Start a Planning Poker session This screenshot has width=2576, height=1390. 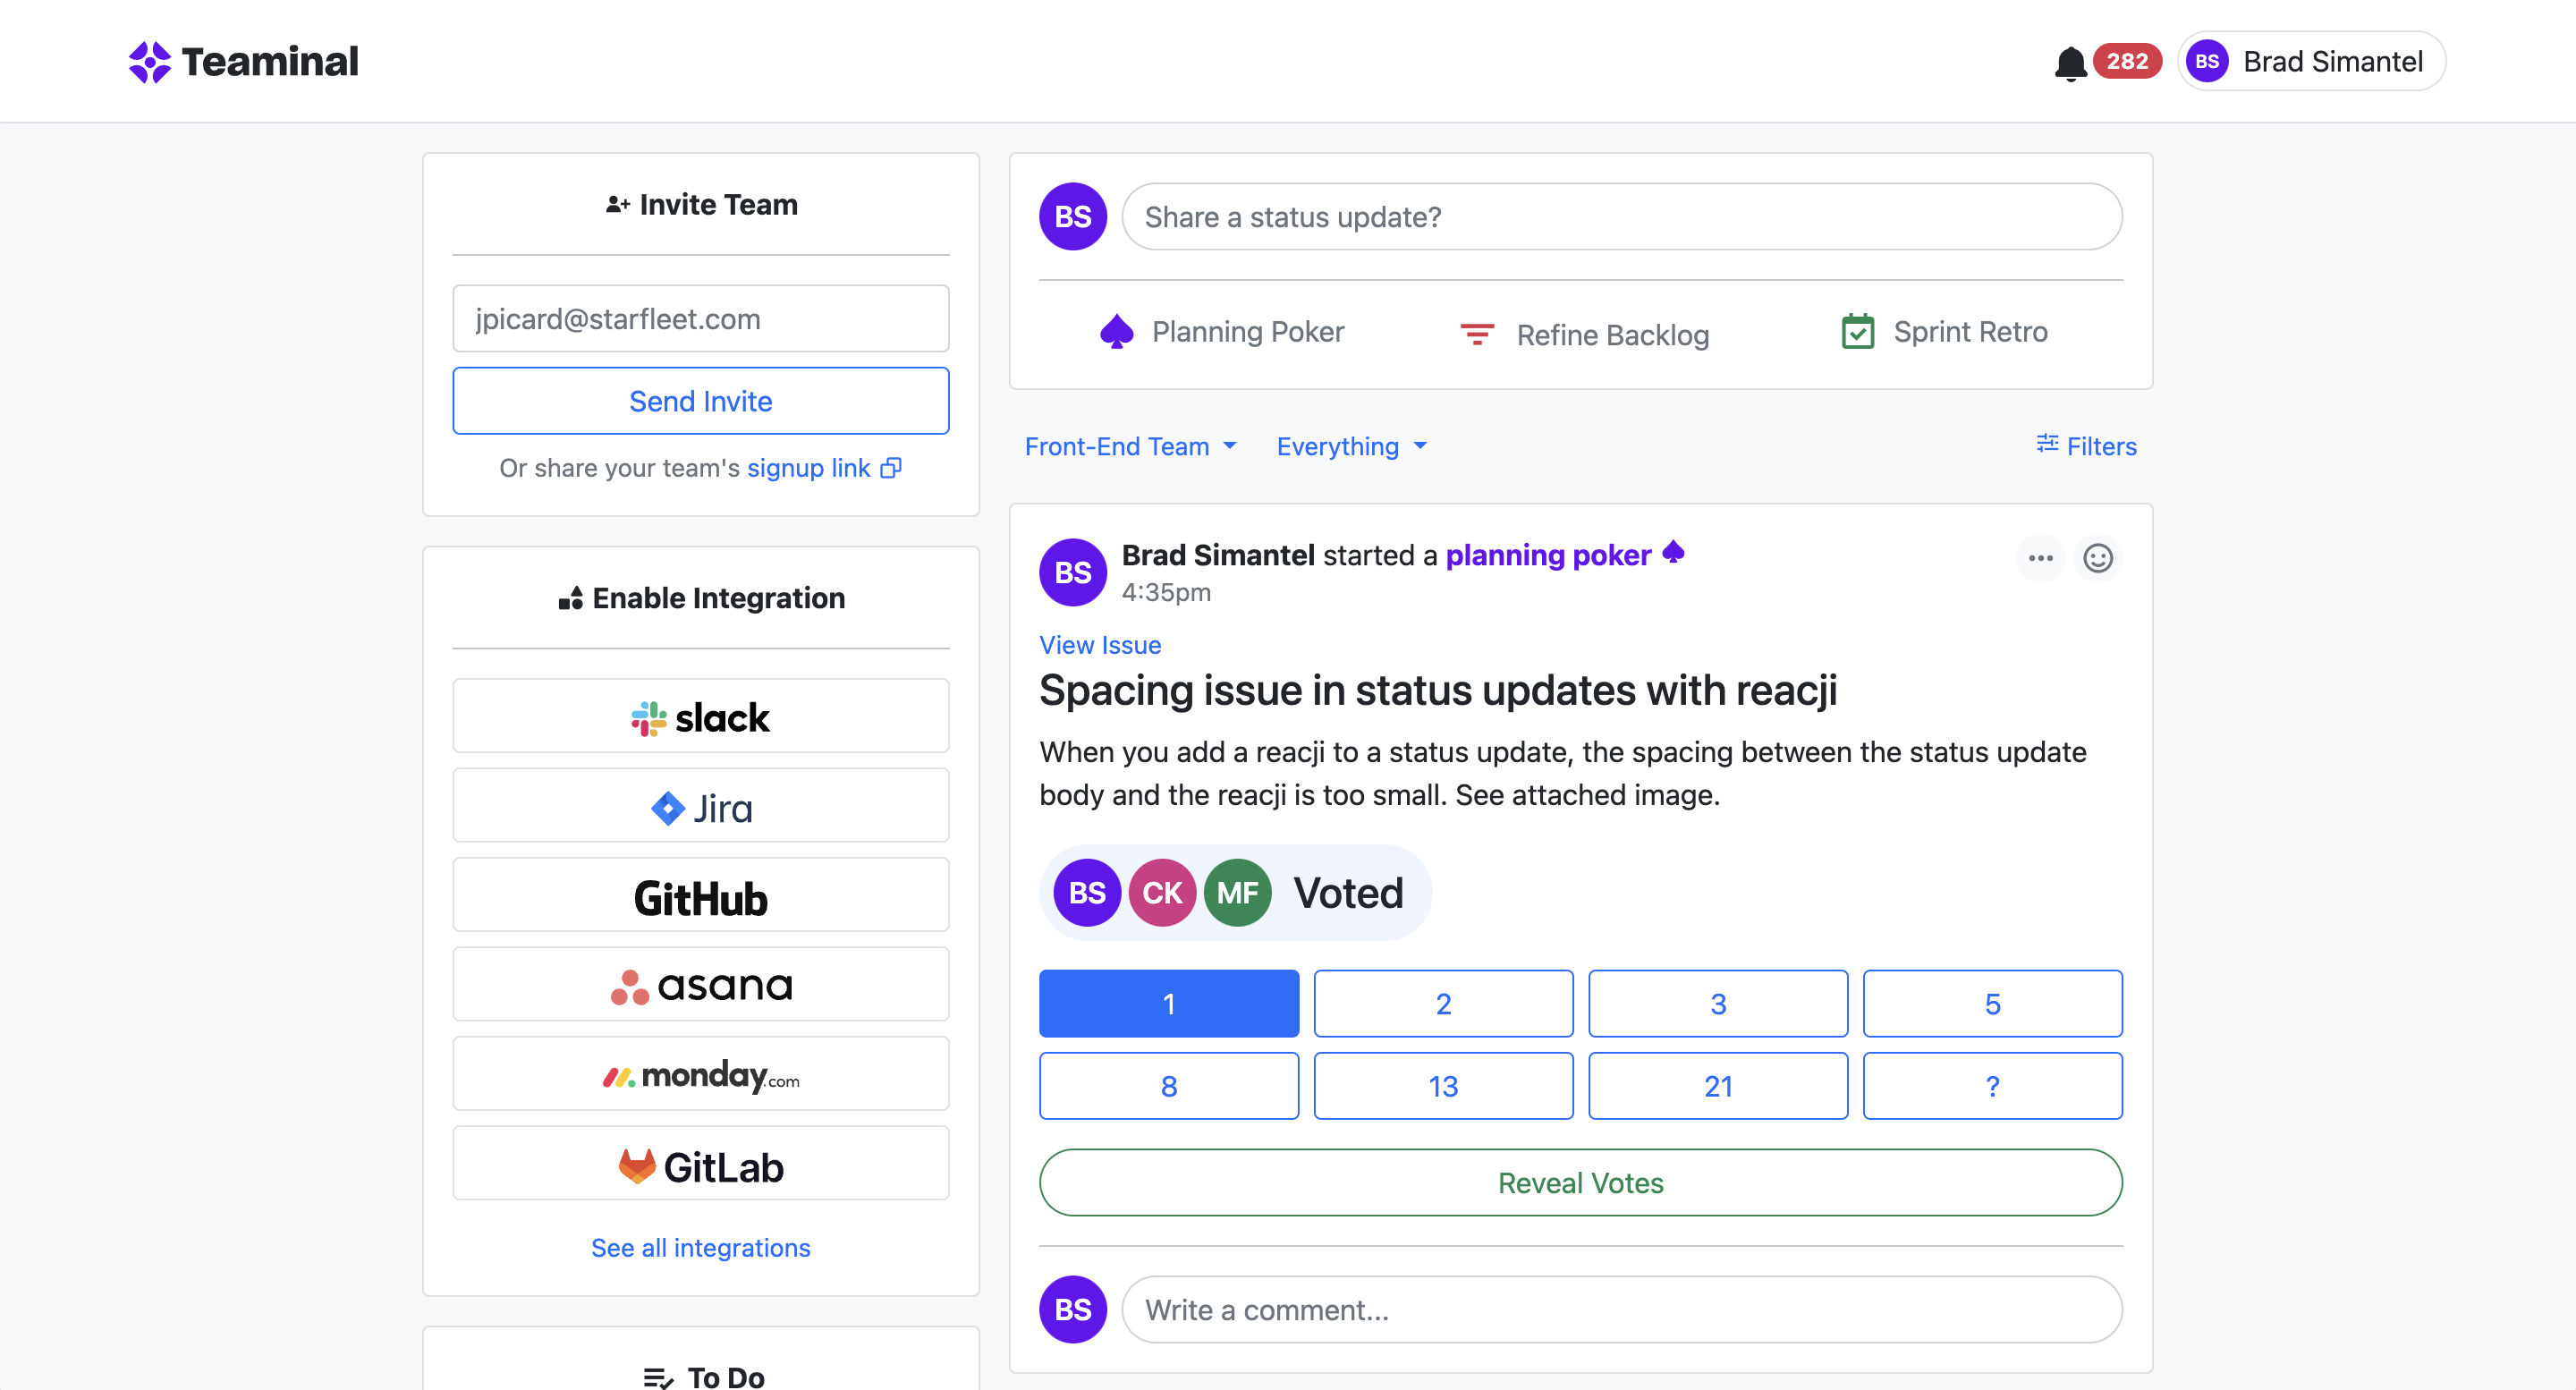pyautogui.click(x=1221, y=332)
